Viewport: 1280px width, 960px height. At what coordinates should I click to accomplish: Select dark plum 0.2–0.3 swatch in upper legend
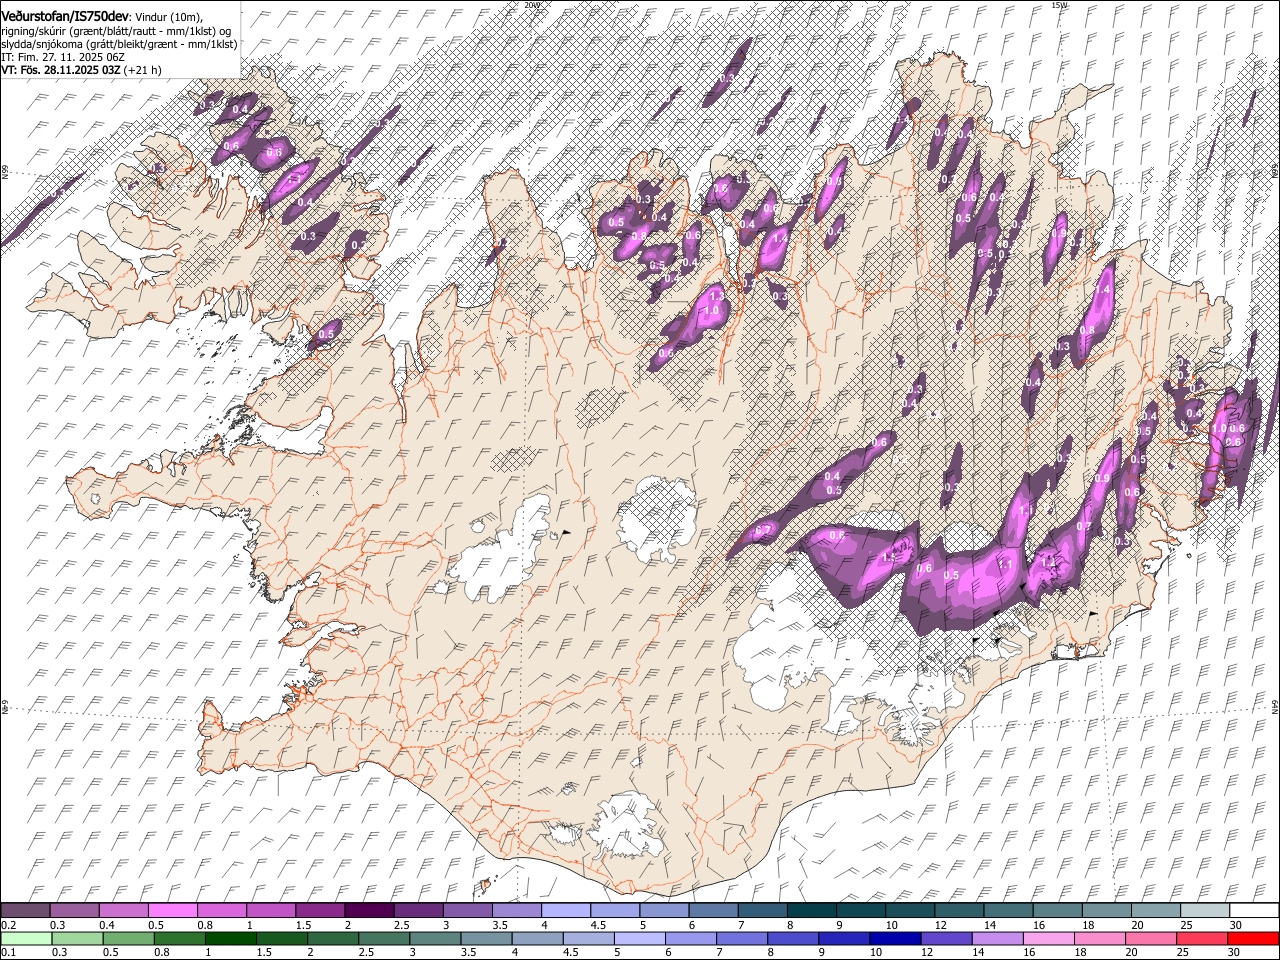click(x=25, y=911)
